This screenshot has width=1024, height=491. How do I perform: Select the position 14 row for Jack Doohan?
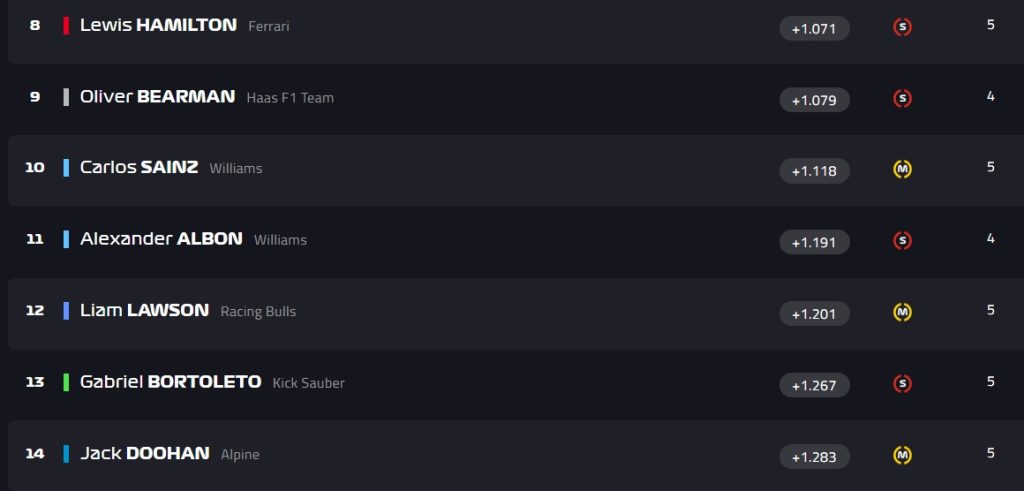coord(516,455)
